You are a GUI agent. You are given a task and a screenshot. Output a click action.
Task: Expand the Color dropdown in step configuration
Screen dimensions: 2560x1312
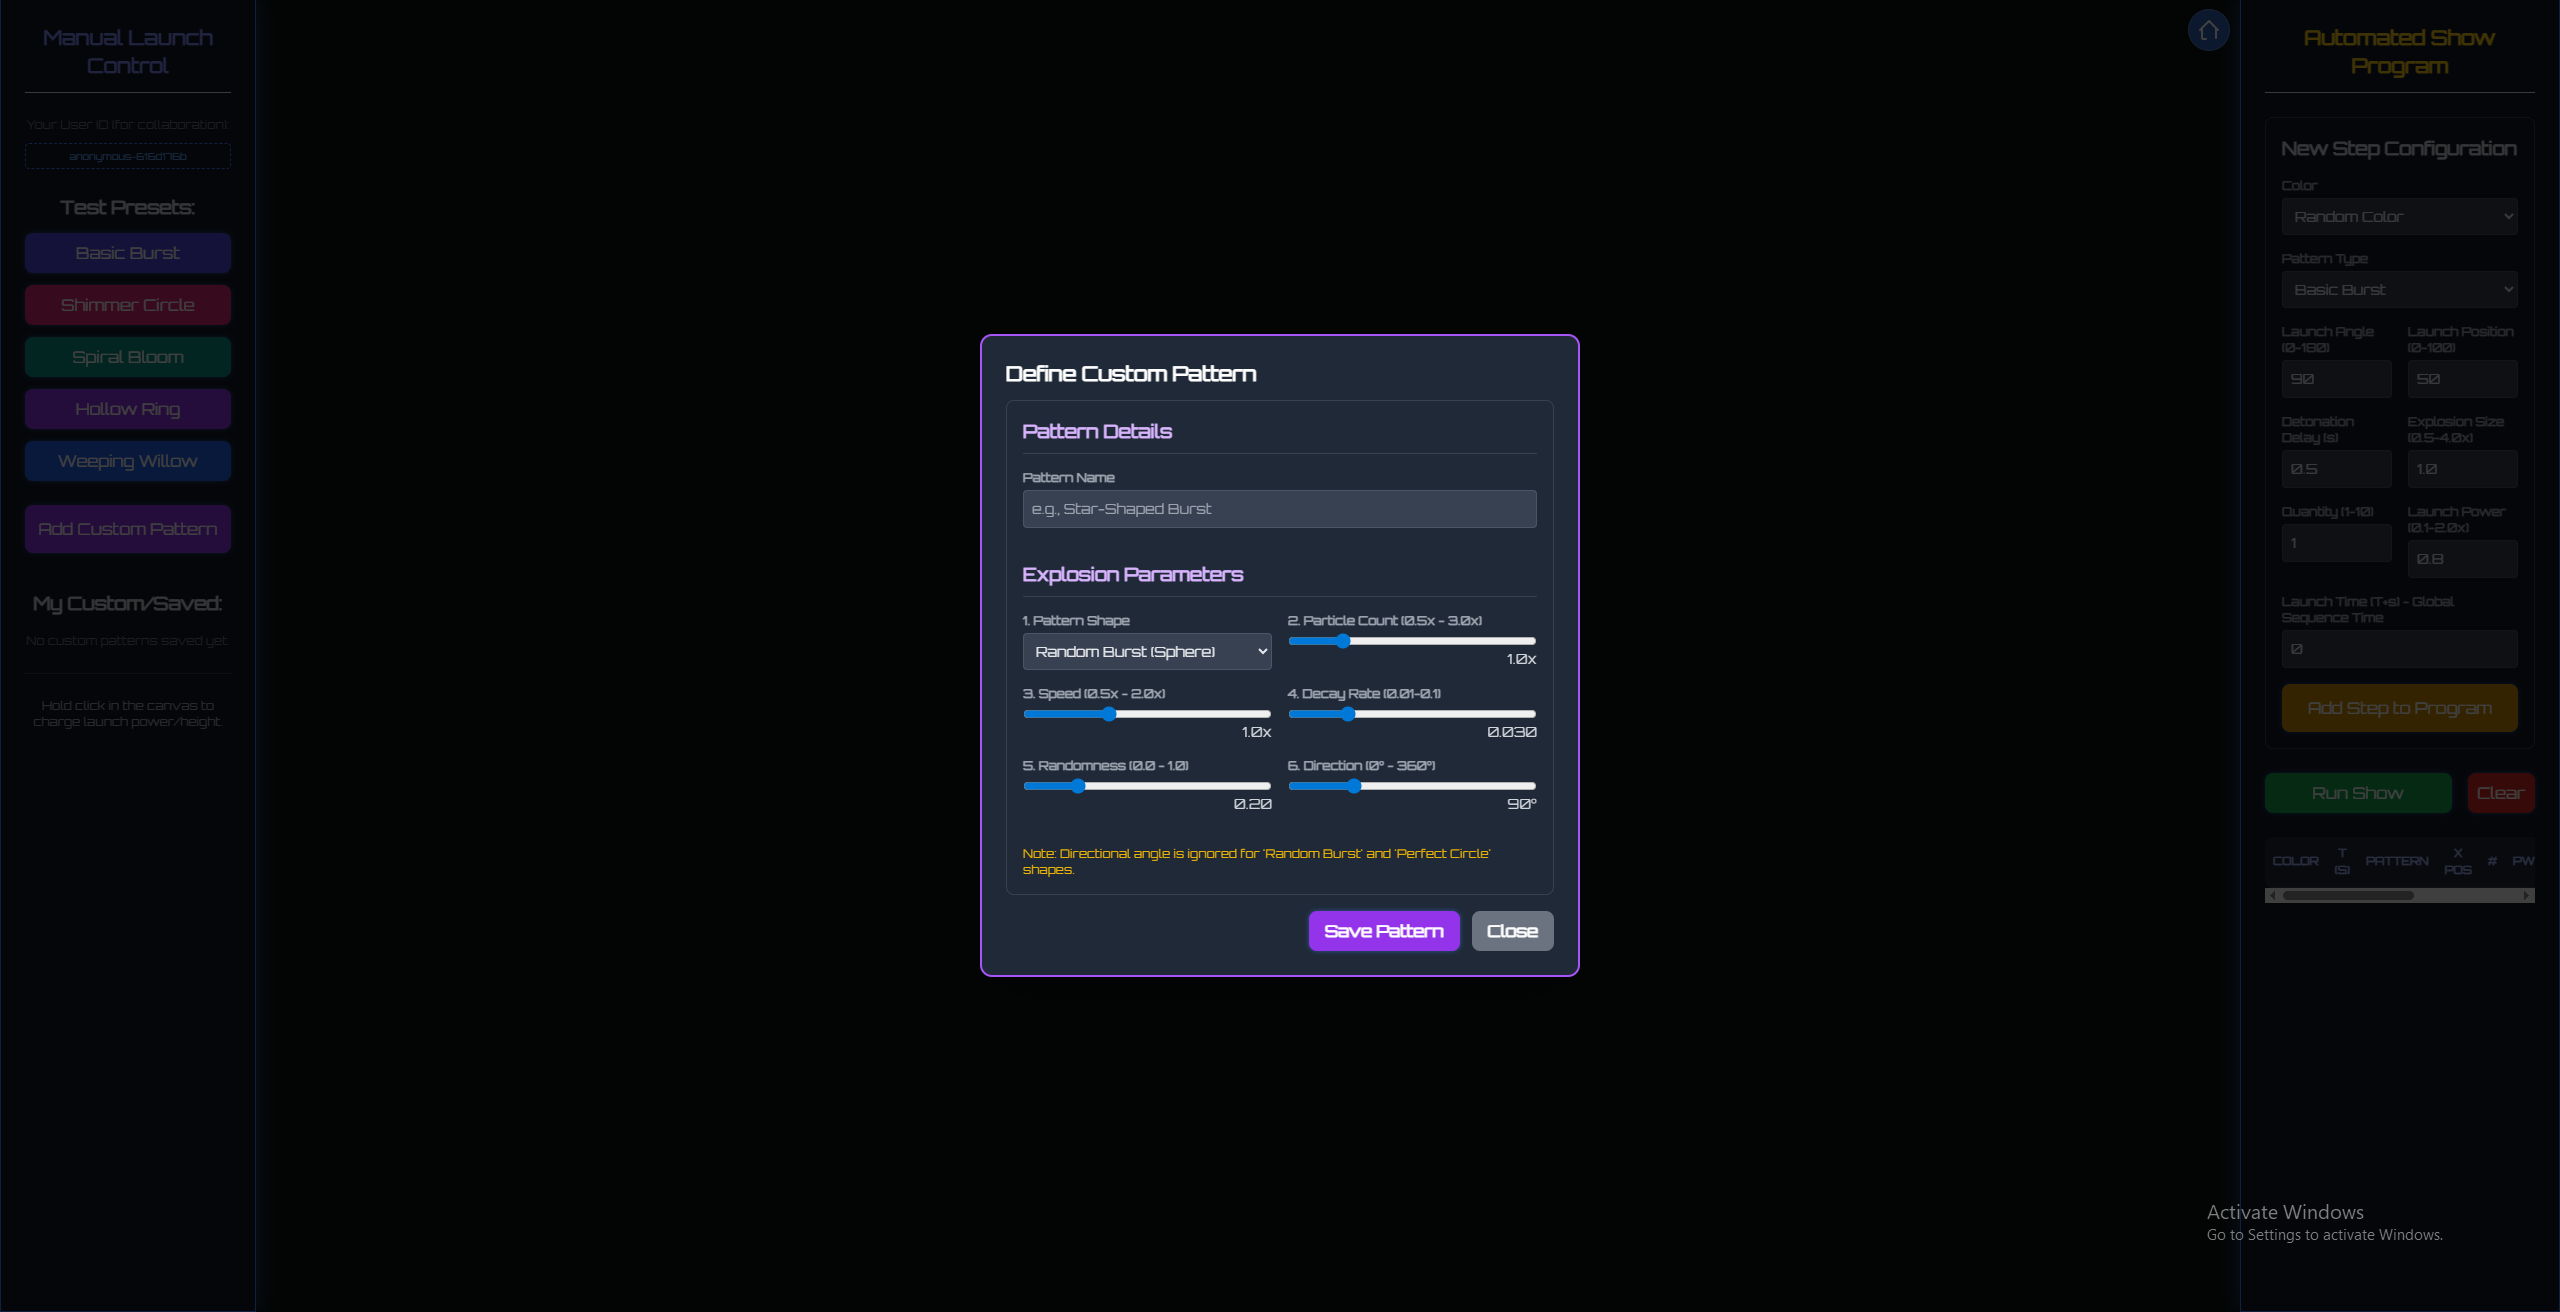point(2398,217)
